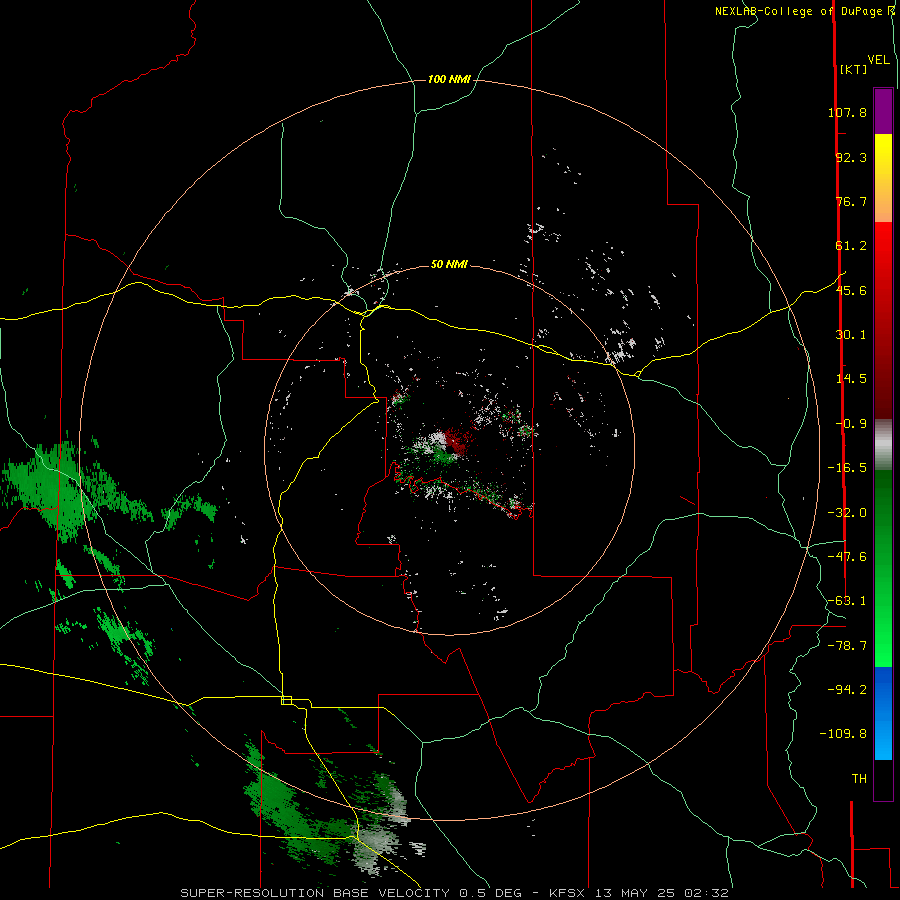Click the TH label under the scale
The height and width of the screenshot is (900, 900).
click(x=859, y=779)
